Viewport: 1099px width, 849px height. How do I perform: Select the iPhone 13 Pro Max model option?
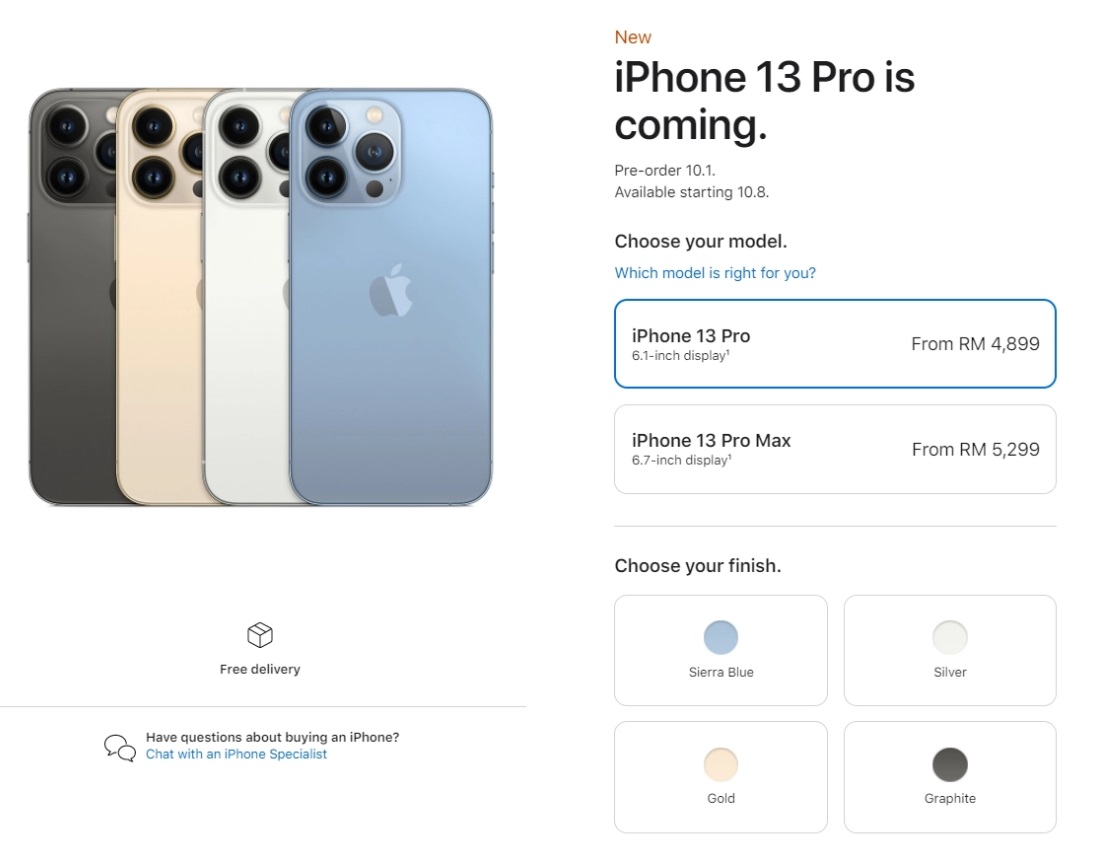(x=835, y=449)
